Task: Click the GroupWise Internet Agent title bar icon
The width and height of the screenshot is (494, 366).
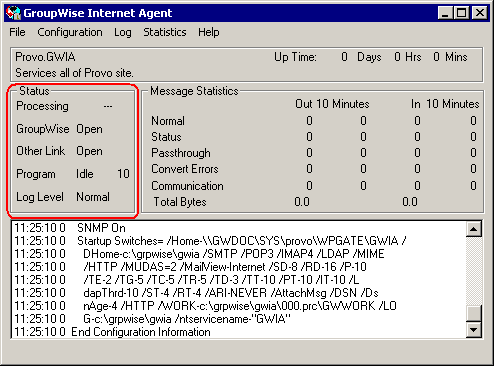Action: coord(13,13)
